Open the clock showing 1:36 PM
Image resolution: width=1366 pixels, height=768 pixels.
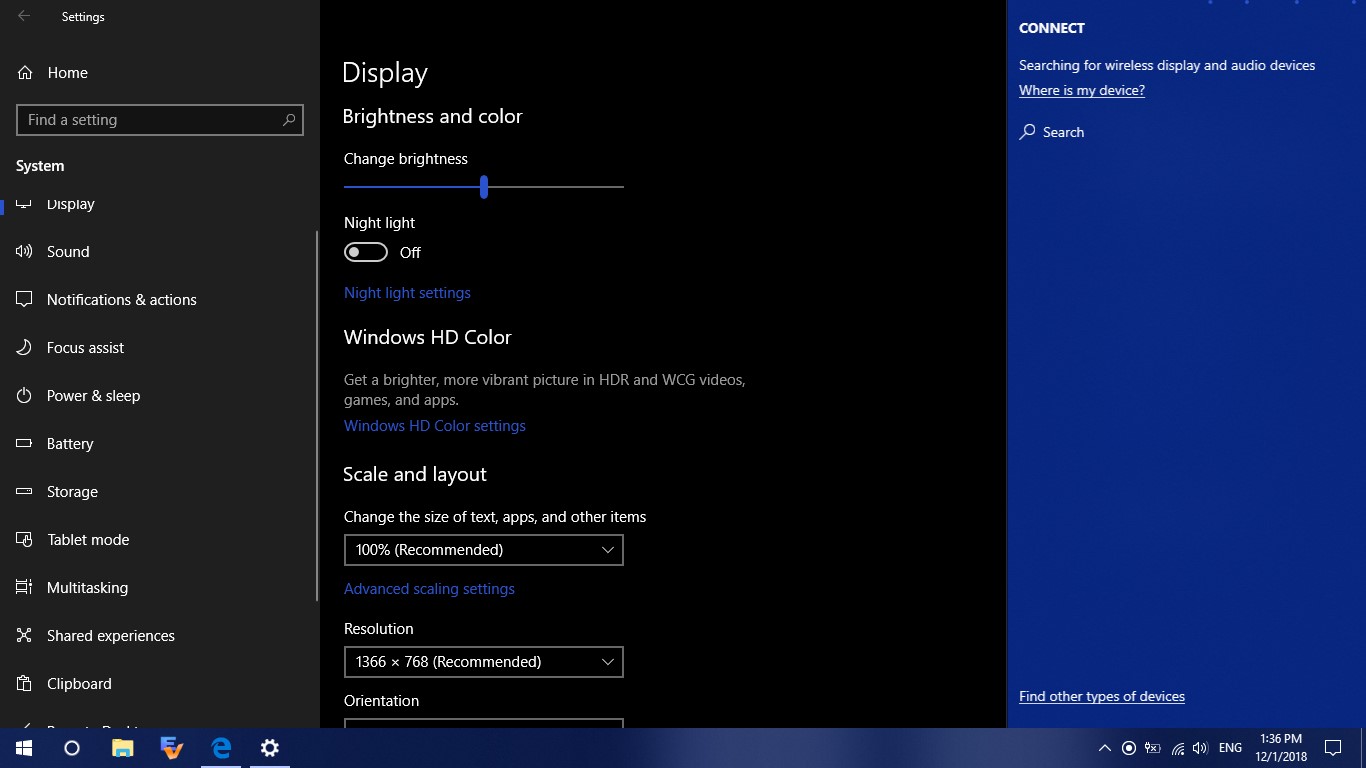(1281, 748)
